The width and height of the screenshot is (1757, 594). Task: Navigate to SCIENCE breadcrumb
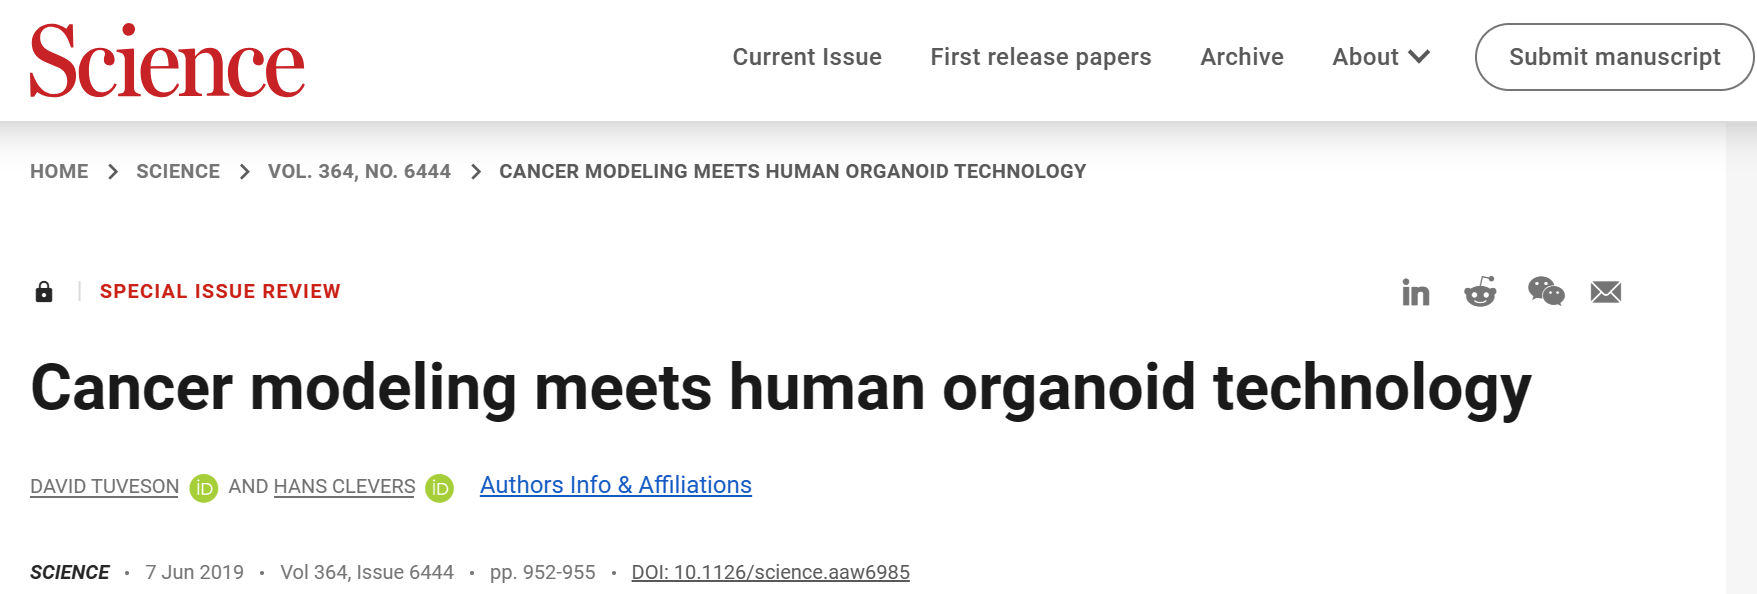(x=178, y=171)
